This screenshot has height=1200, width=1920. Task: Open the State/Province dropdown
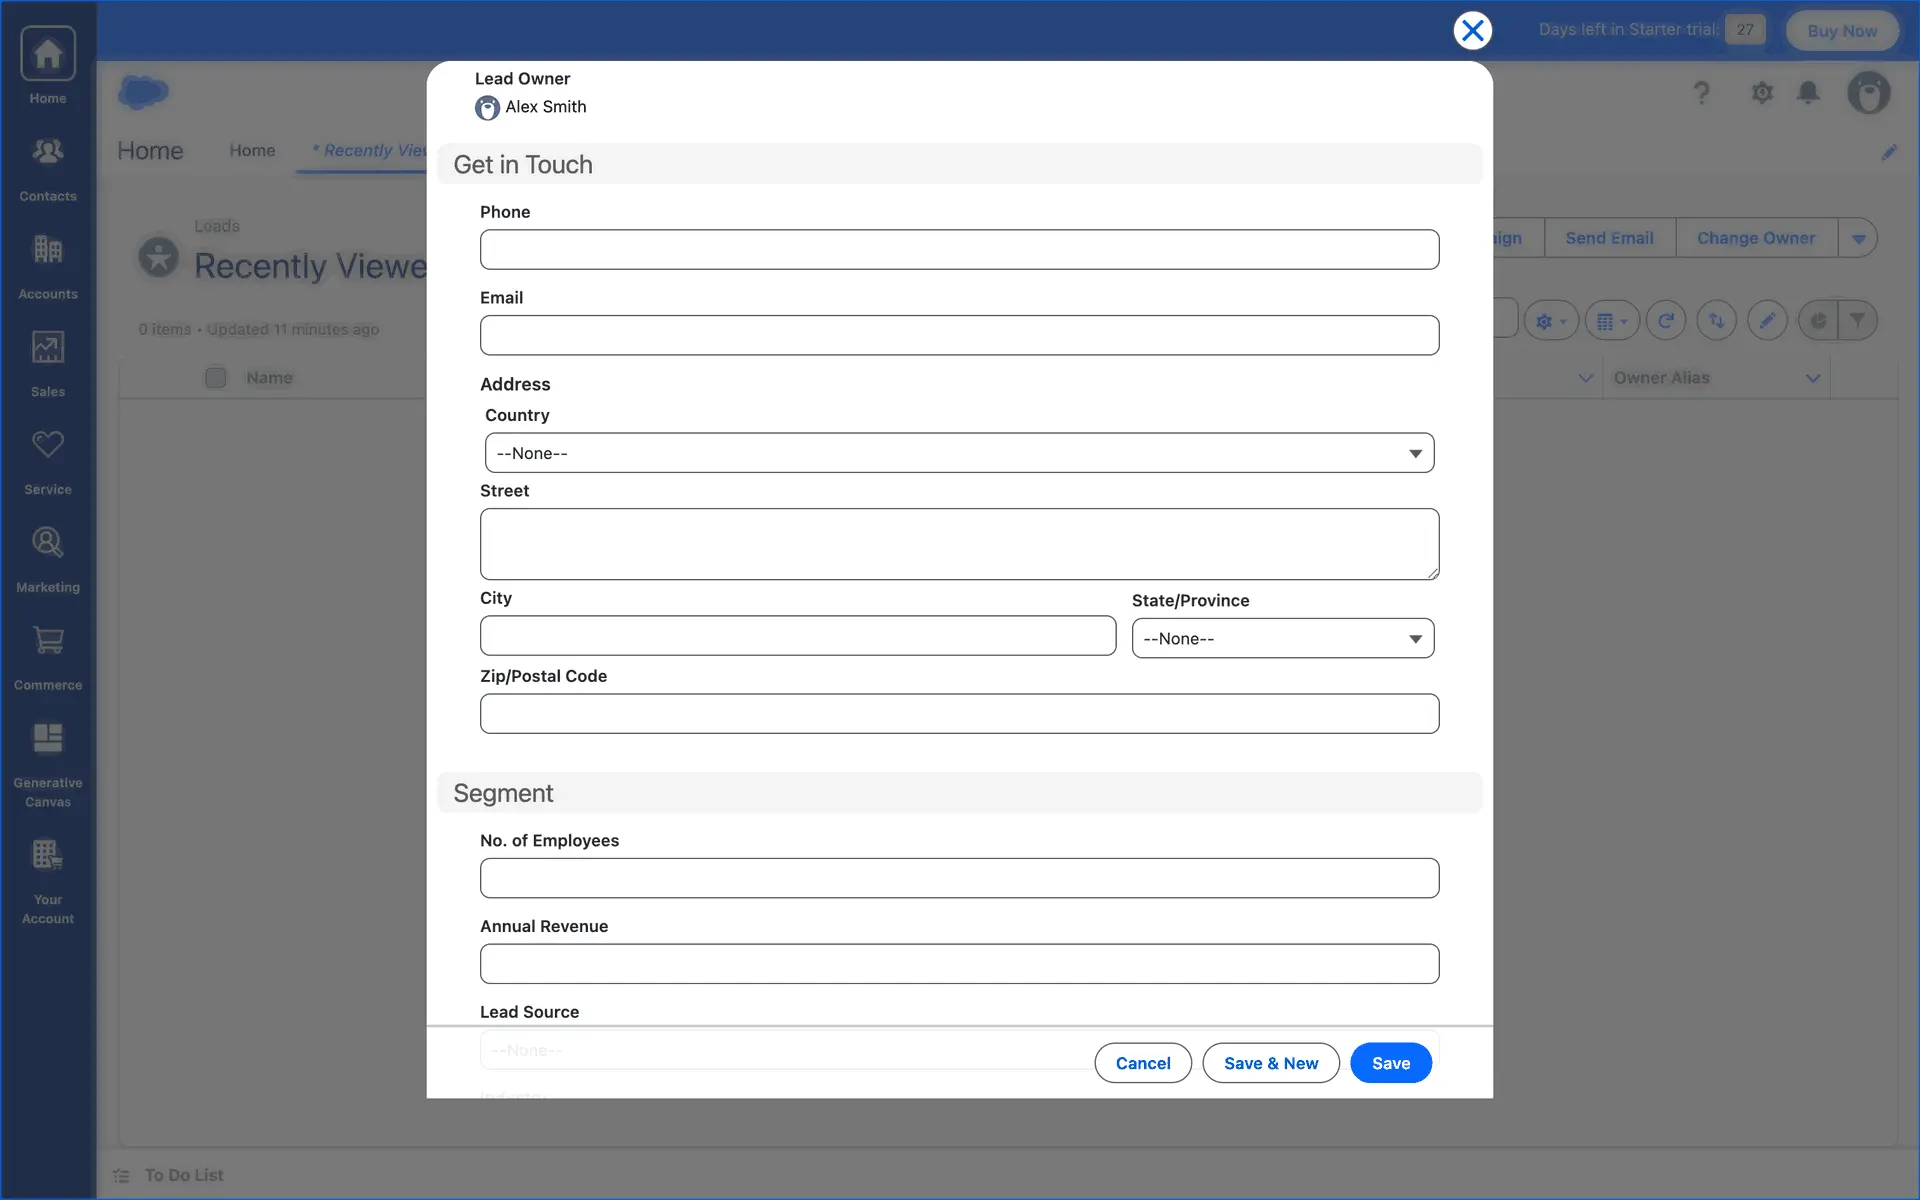tap(1282, 639)
